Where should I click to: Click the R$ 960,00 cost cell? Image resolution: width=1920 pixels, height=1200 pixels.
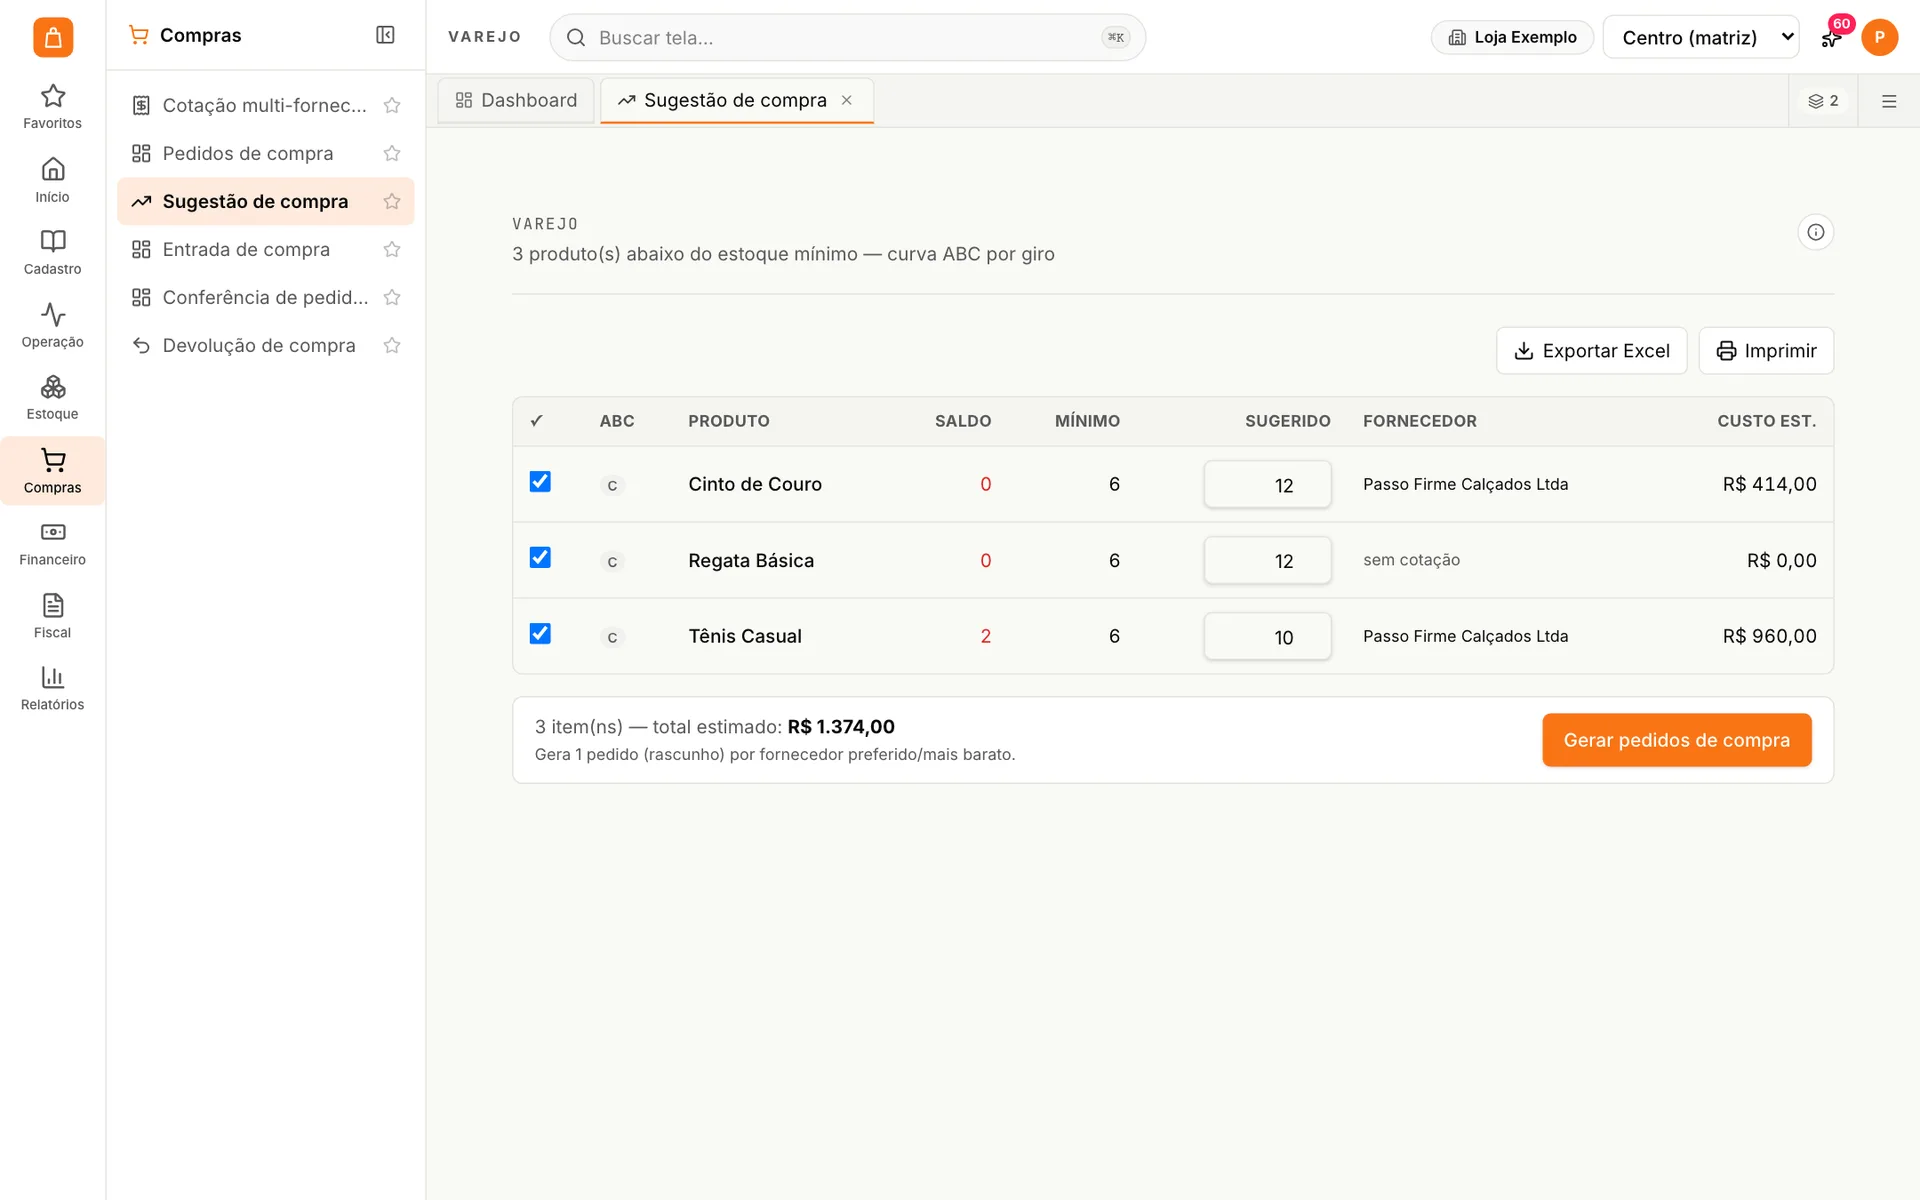coord(1769,636)
